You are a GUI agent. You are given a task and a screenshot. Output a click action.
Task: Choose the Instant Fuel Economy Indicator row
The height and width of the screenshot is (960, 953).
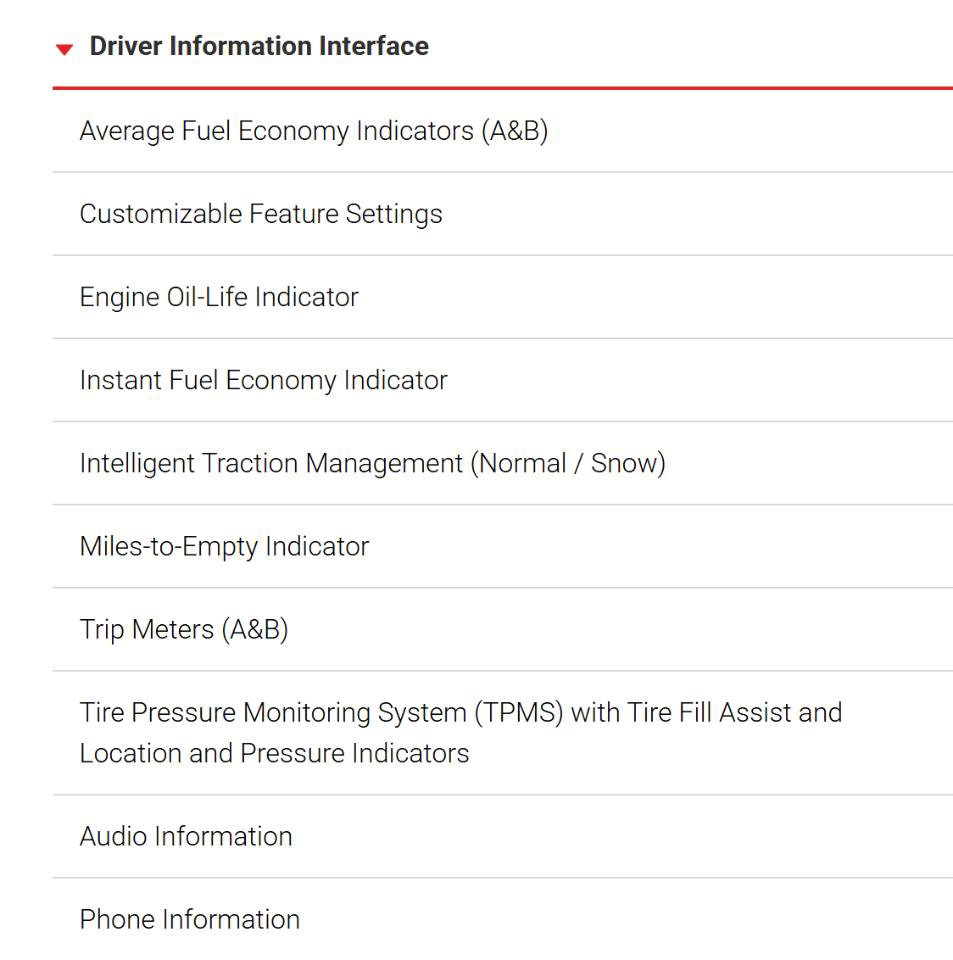coord(503,380)
